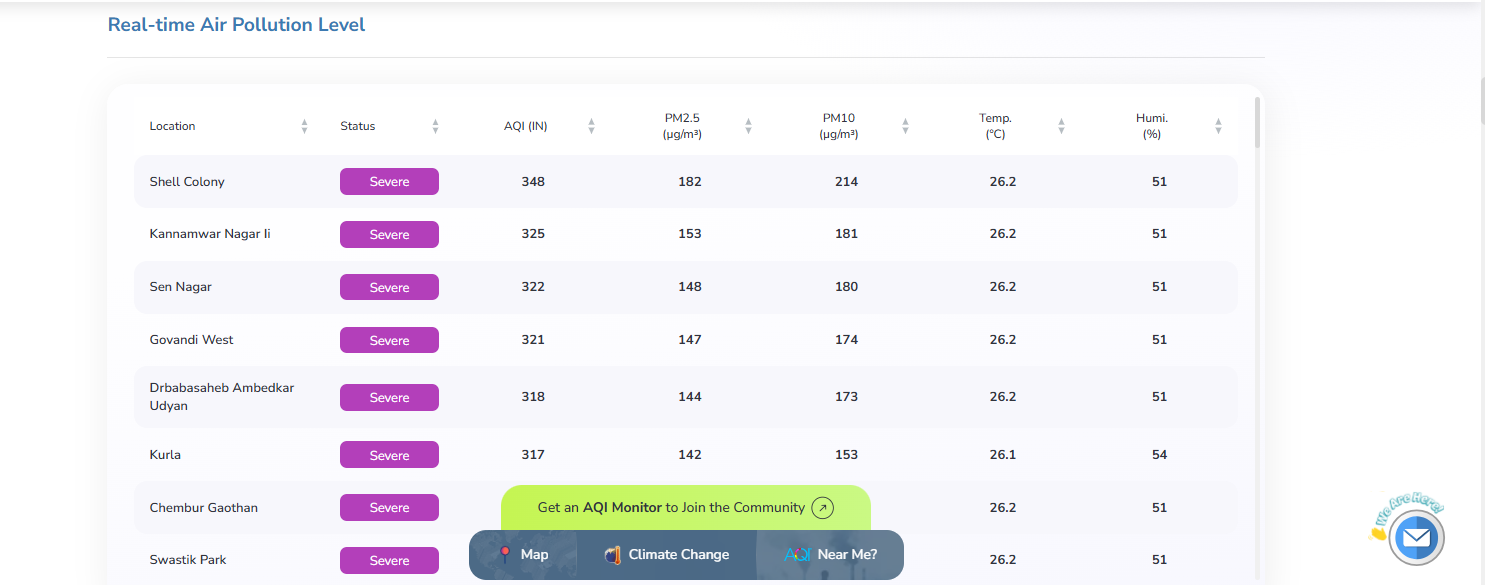Open the Map tab
1485x585 pixels.
point(523,555)
